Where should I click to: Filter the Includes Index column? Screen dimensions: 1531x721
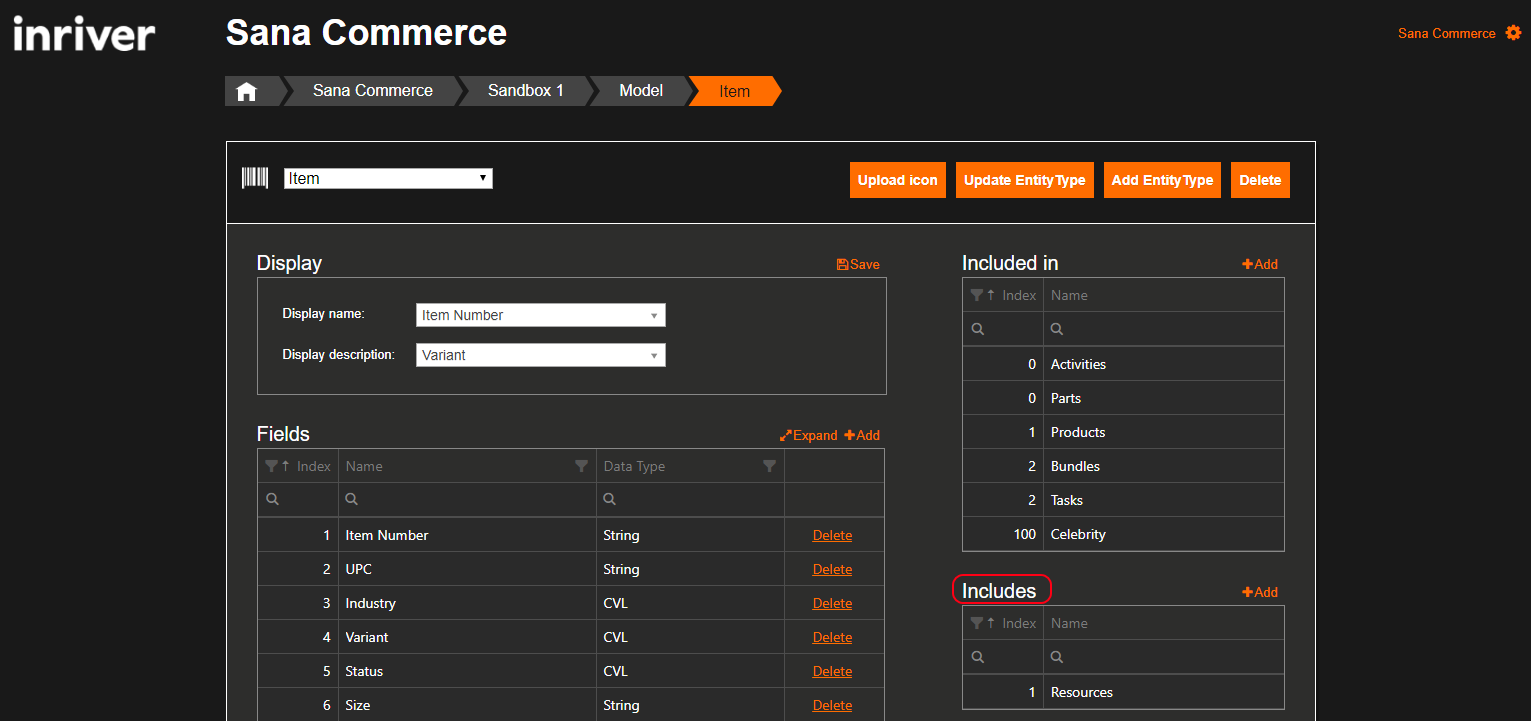tap(977, 623)
